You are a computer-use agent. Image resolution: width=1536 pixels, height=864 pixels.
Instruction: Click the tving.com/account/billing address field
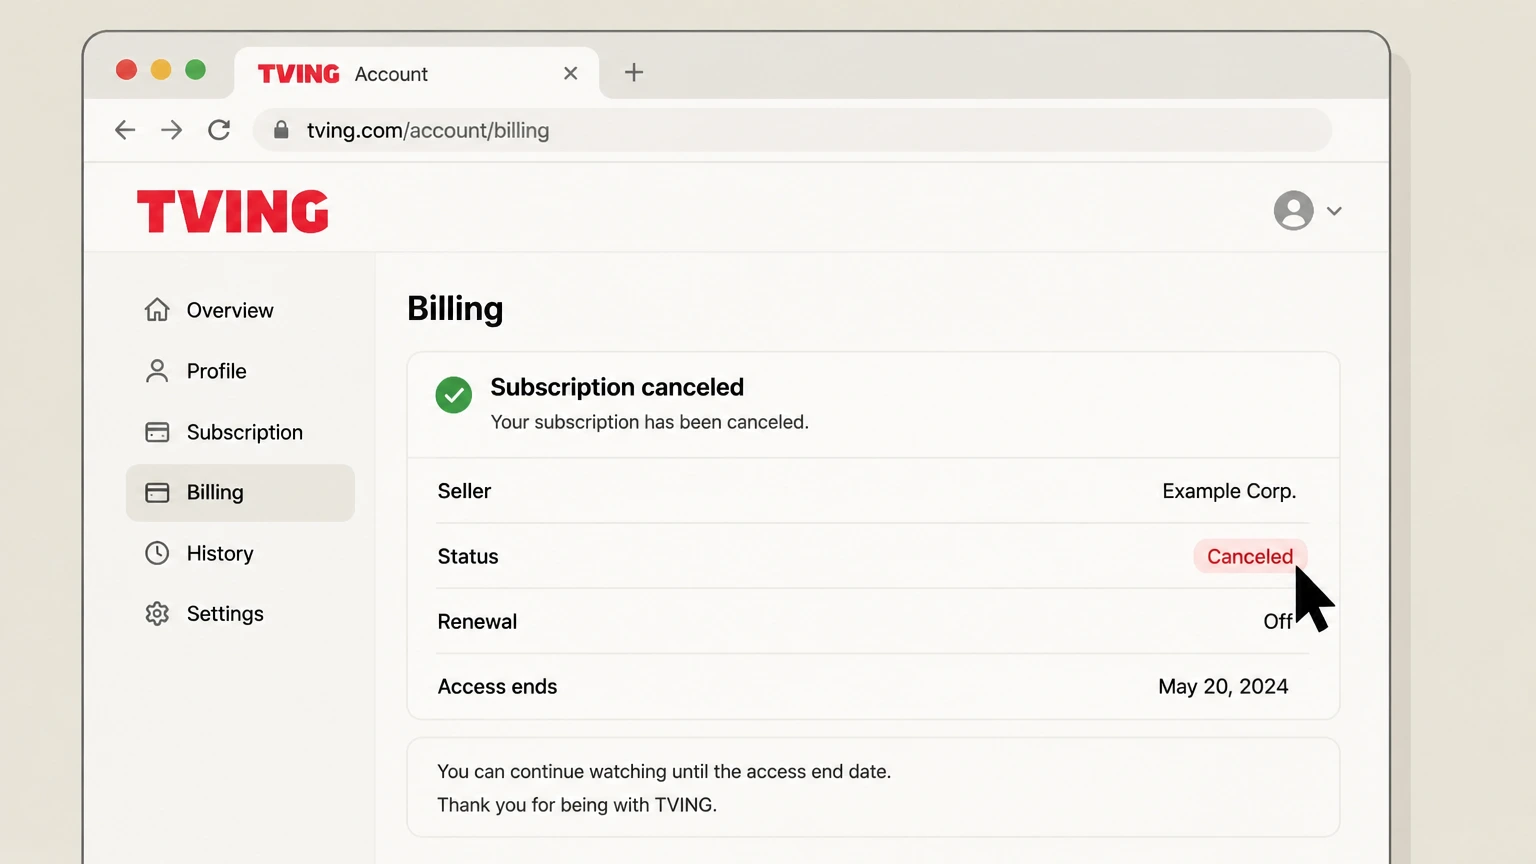(x=792, y=130)
